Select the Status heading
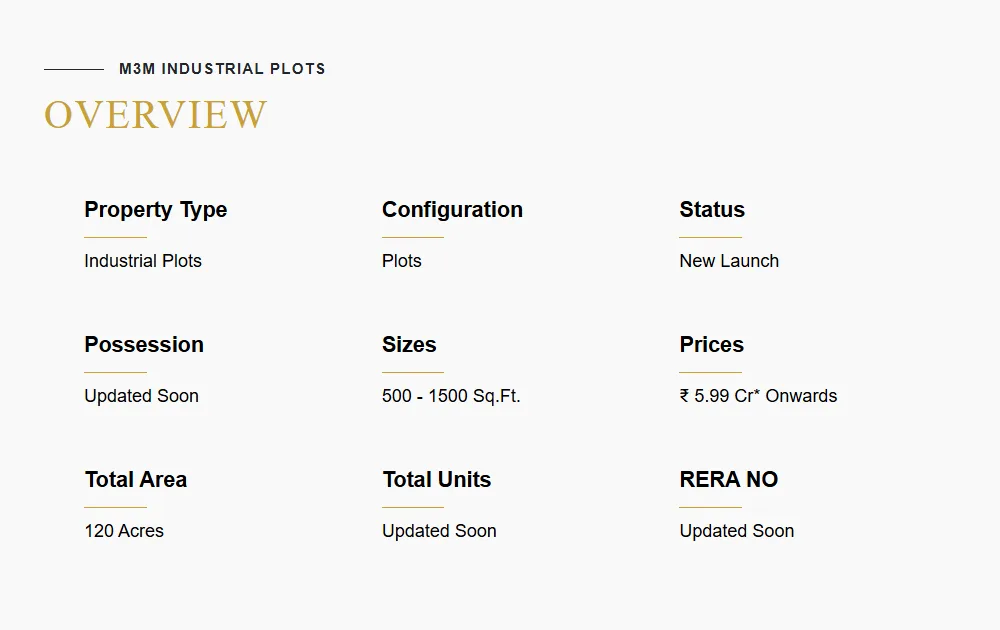This screenshot has width=1000, height=630. pyautogui.click(x=712, y=210)
